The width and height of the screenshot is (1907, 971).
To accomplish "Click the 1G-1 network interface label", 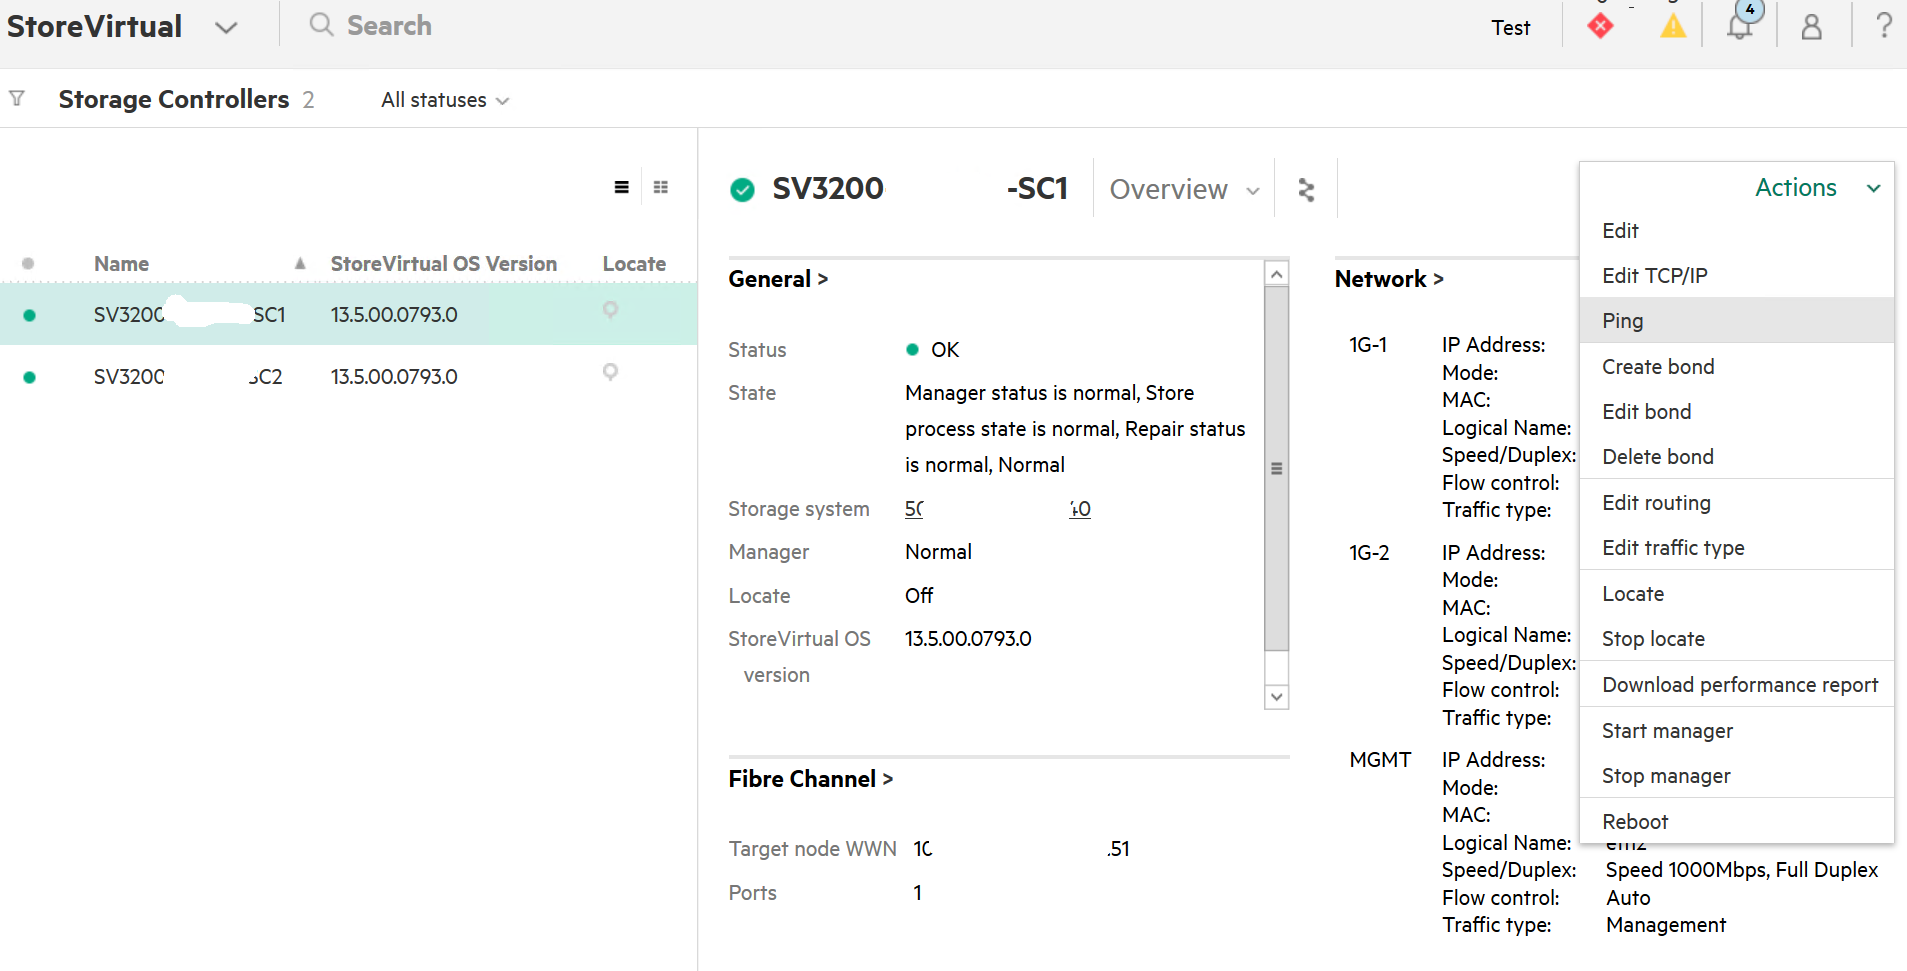I will tap(1367, 345).
